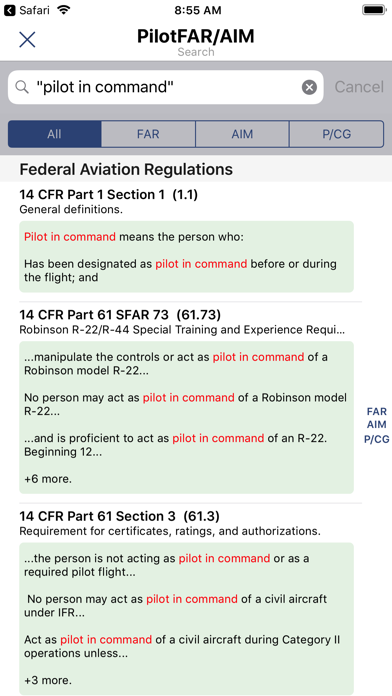The width and height of the screenshot is (392, 696).
Task: Return to Safari via back arrow
Action: tap(9, 10)
